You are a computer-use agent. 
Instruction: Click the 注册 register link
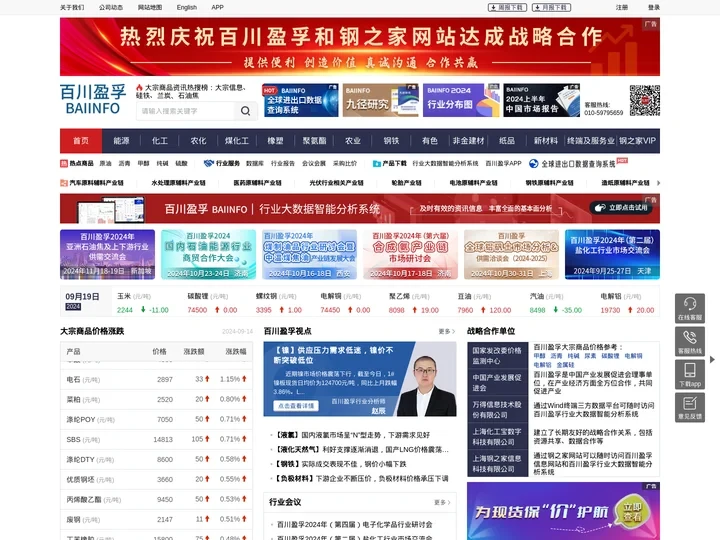pyautogui.click(x=622, y=7)
